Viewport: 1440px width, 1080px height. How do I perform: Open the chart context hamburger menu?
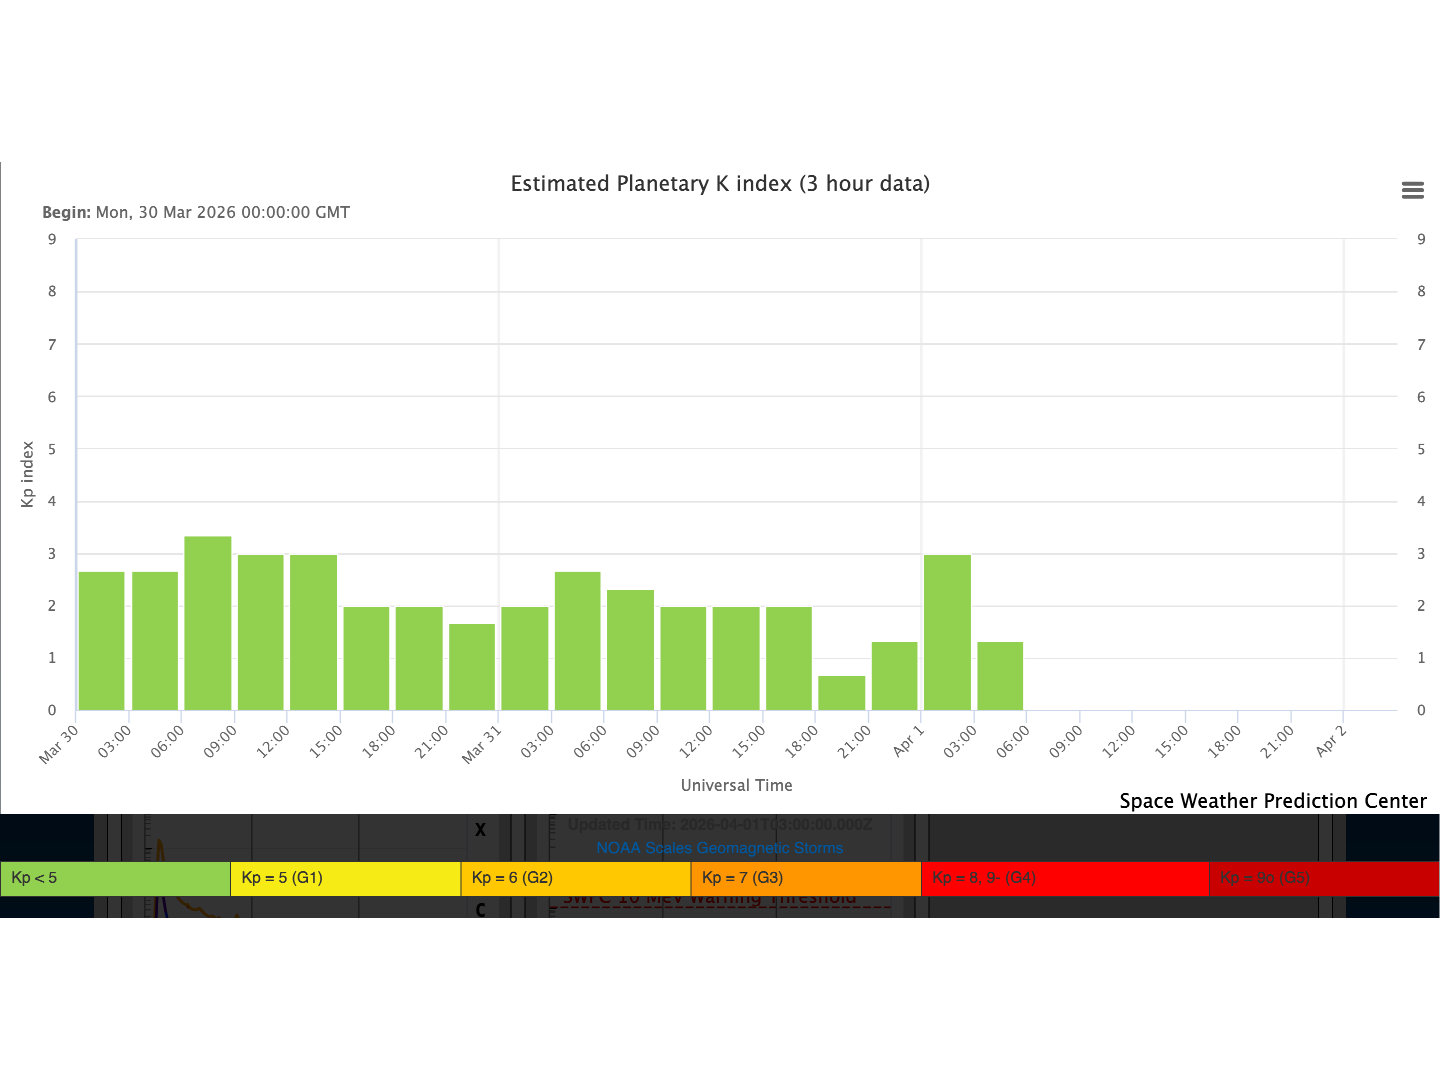point(1412,190)
